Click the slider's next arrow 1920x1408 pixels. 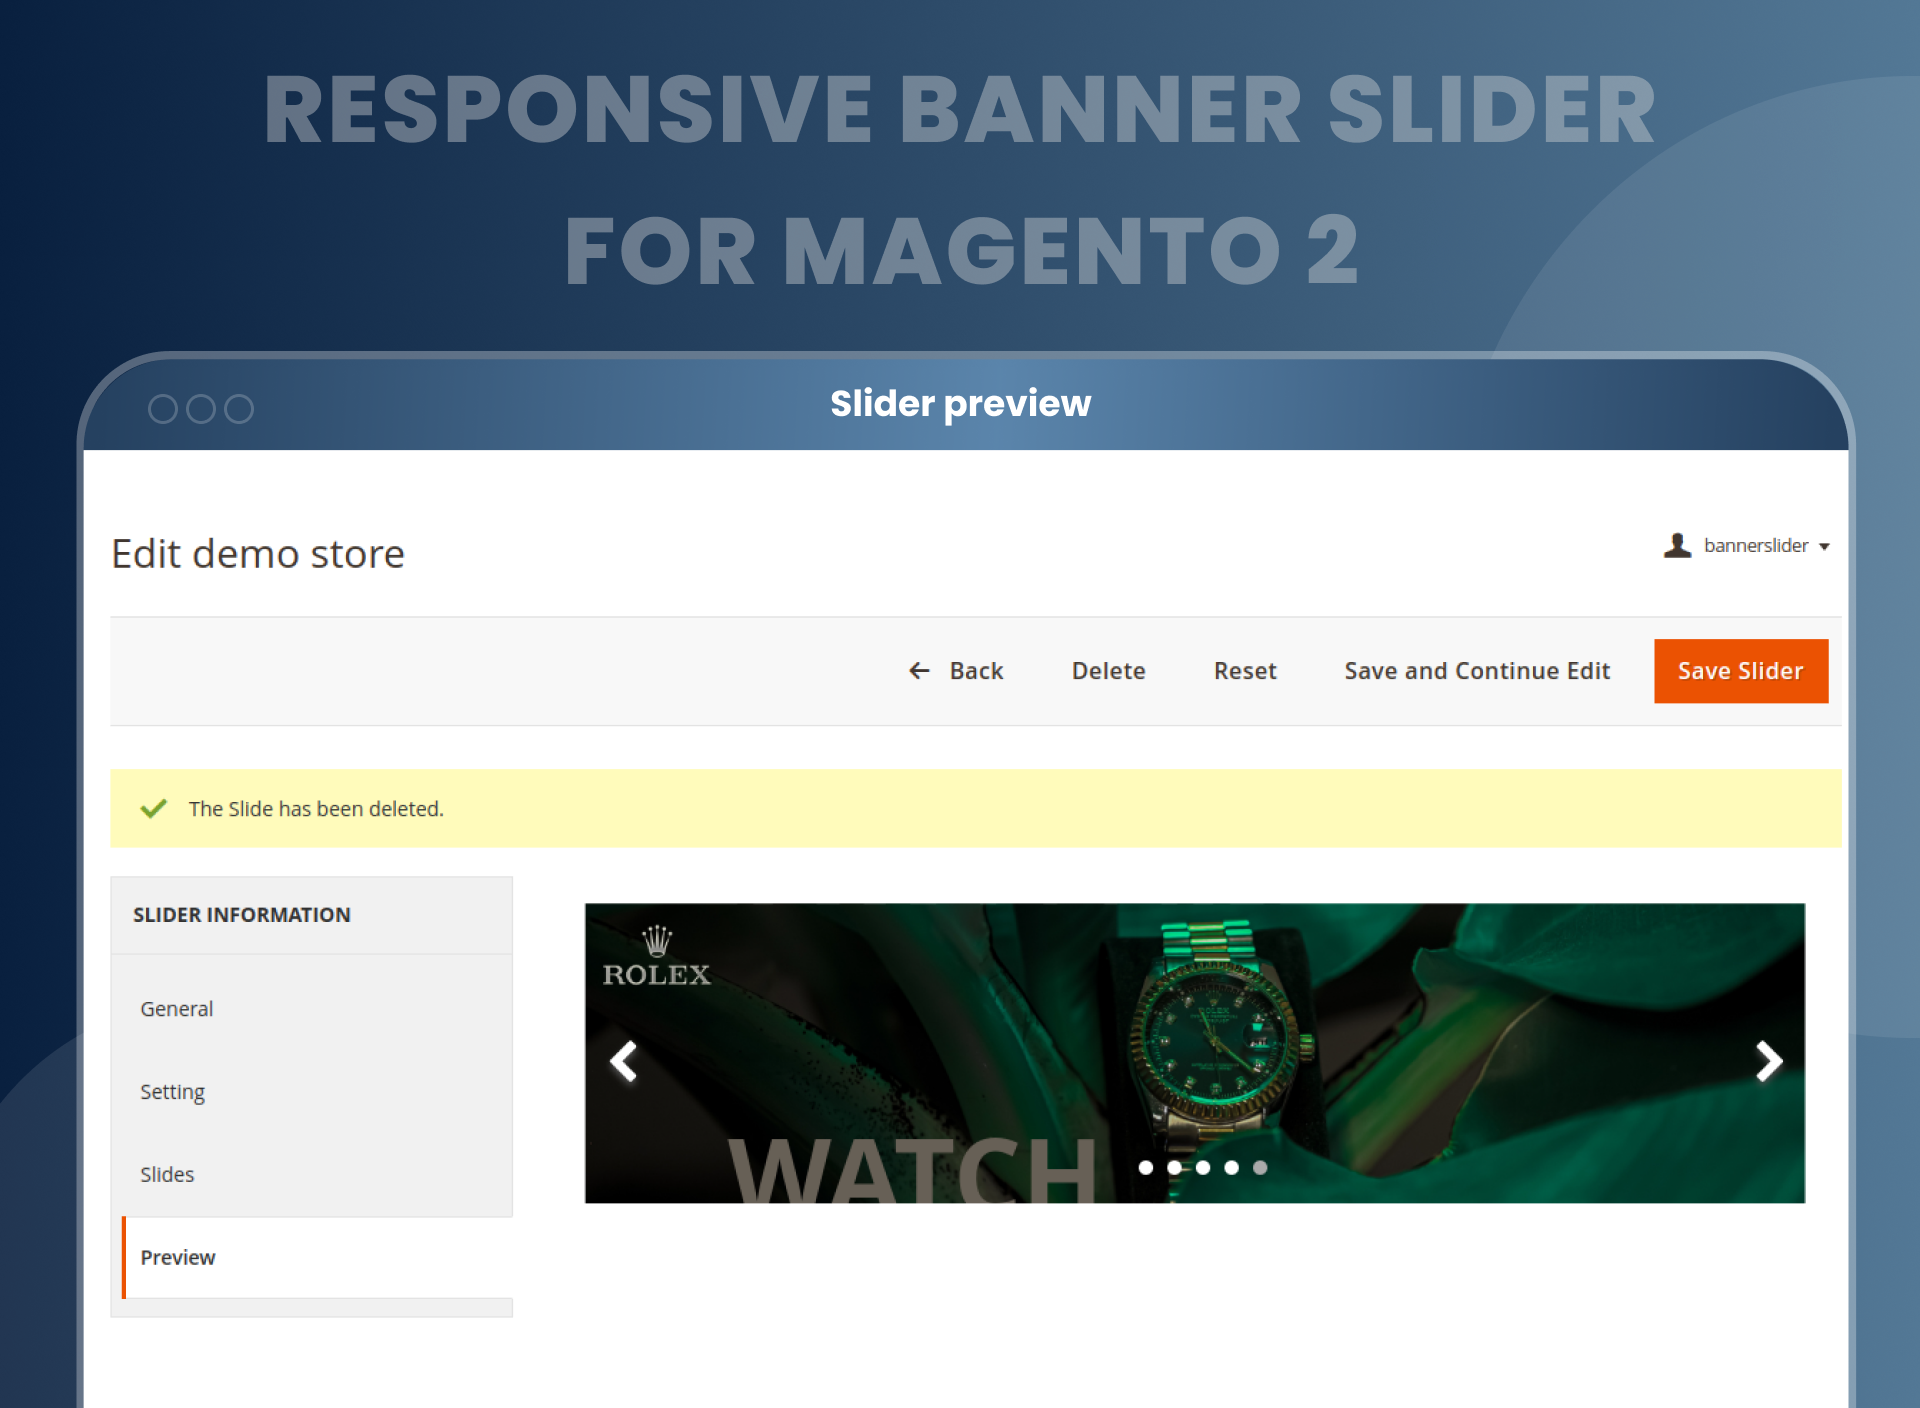click(1768, 1061)
